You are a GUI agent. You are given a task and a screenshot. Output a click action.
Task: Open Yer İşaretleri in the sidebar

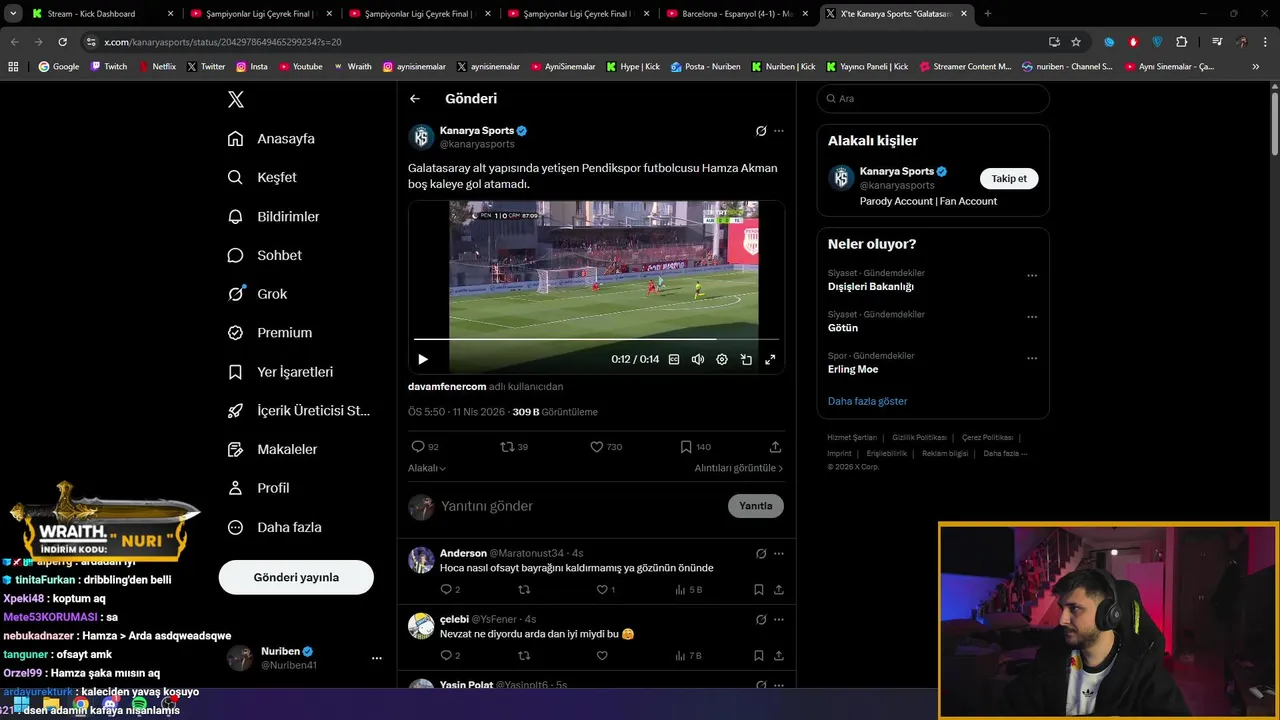(x=280, y=372)
